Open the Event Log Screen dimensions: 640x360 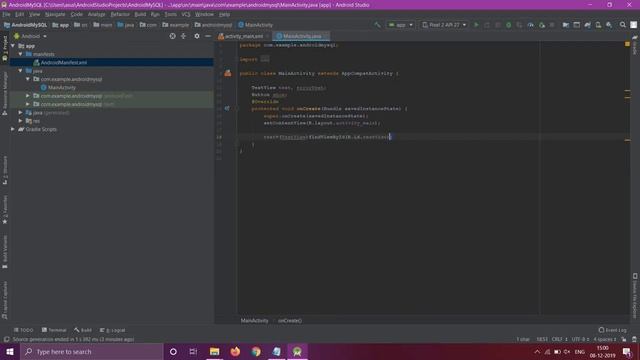(612, 330)
